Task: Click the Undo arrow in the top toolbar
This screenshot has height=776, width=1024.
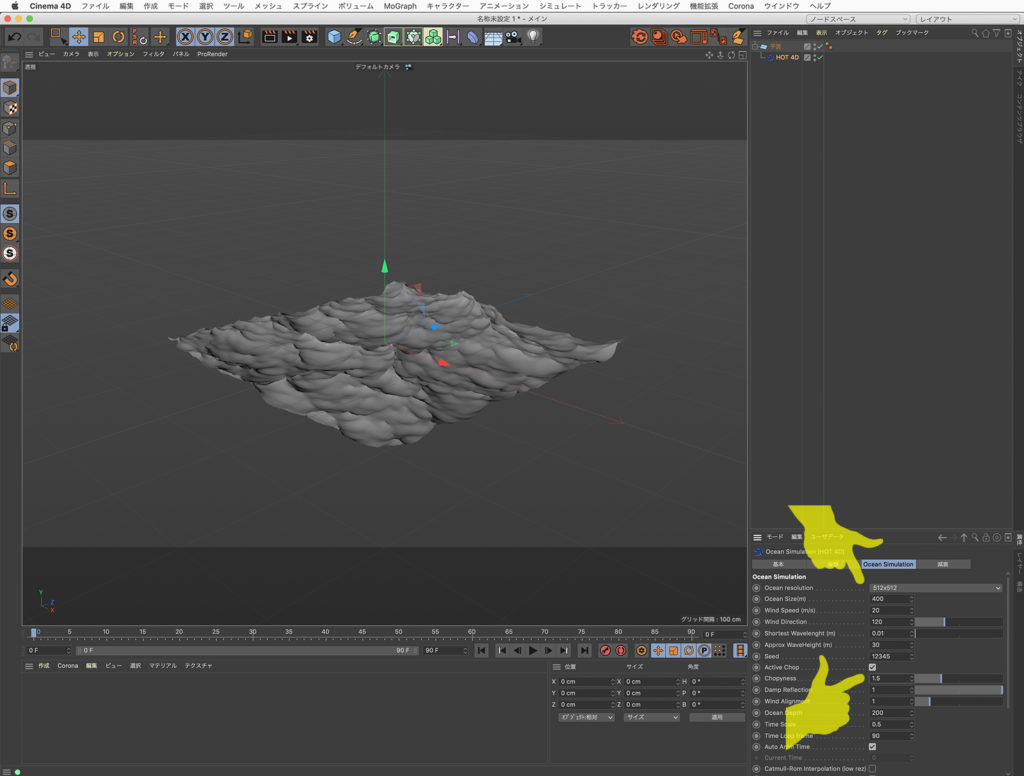Action: (15, 37)
